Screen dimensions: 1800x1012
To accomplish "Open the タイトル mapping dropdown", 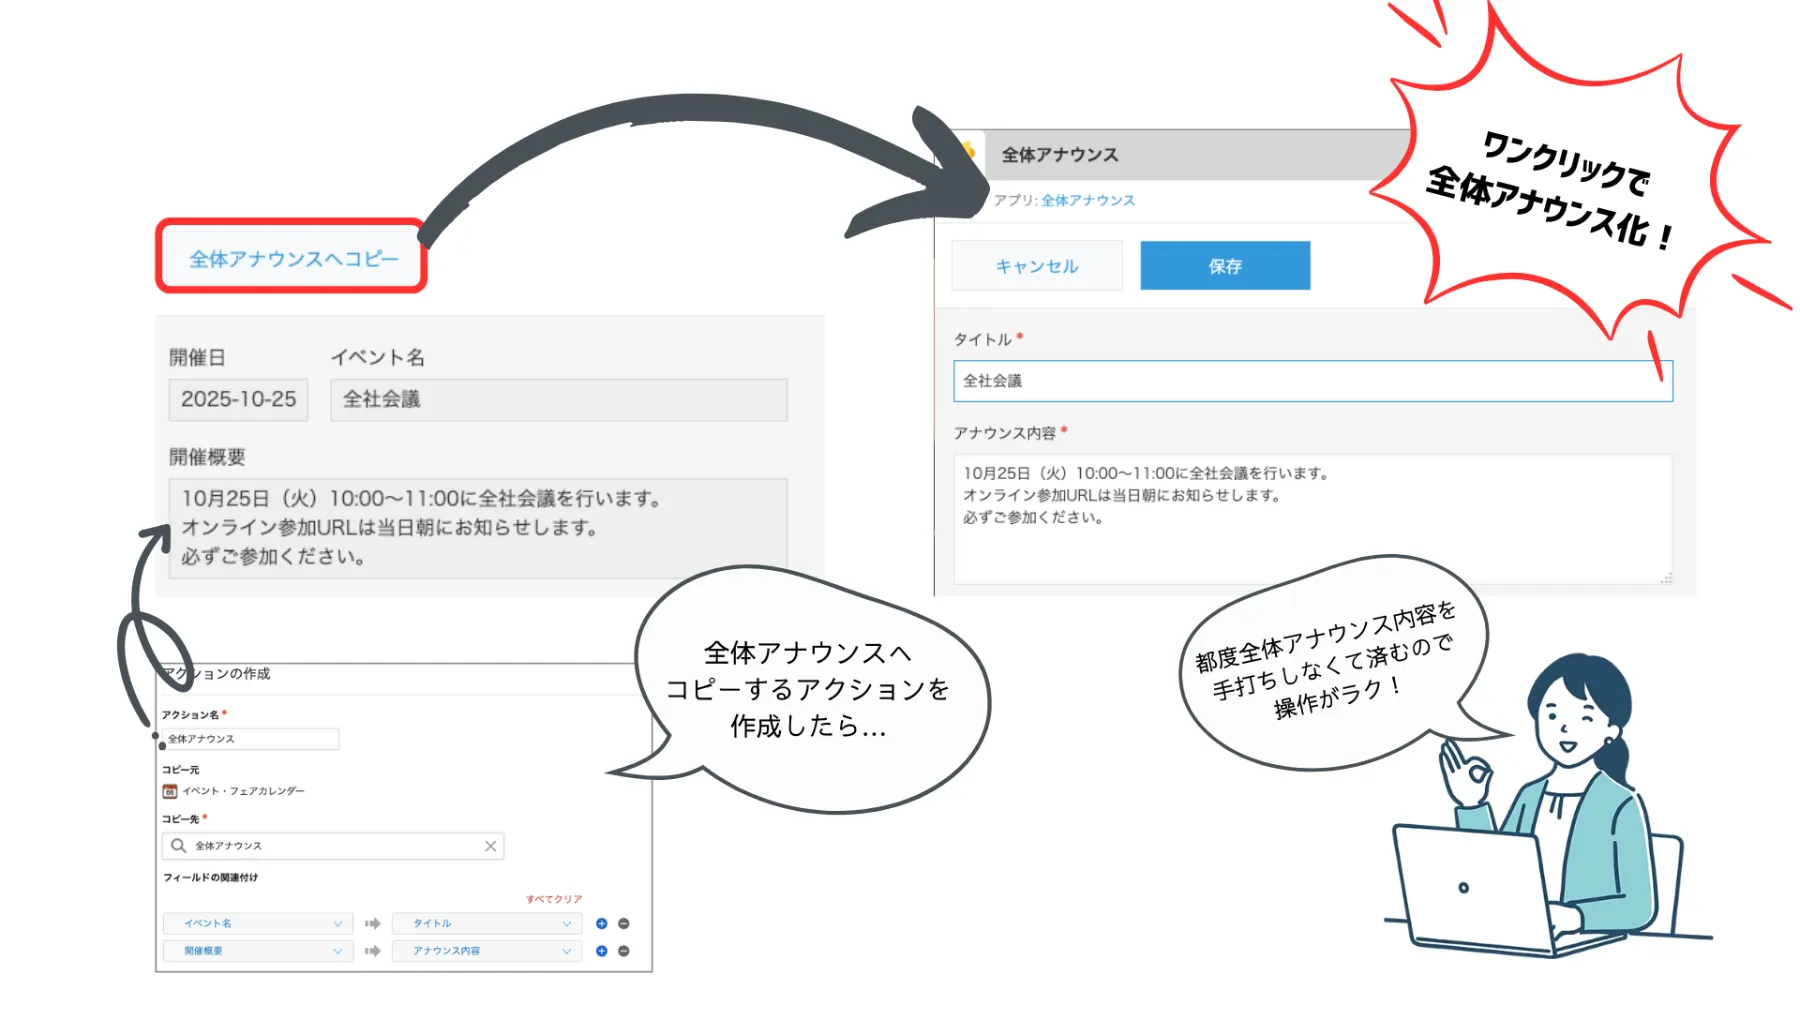I will [x=567, y=924].
